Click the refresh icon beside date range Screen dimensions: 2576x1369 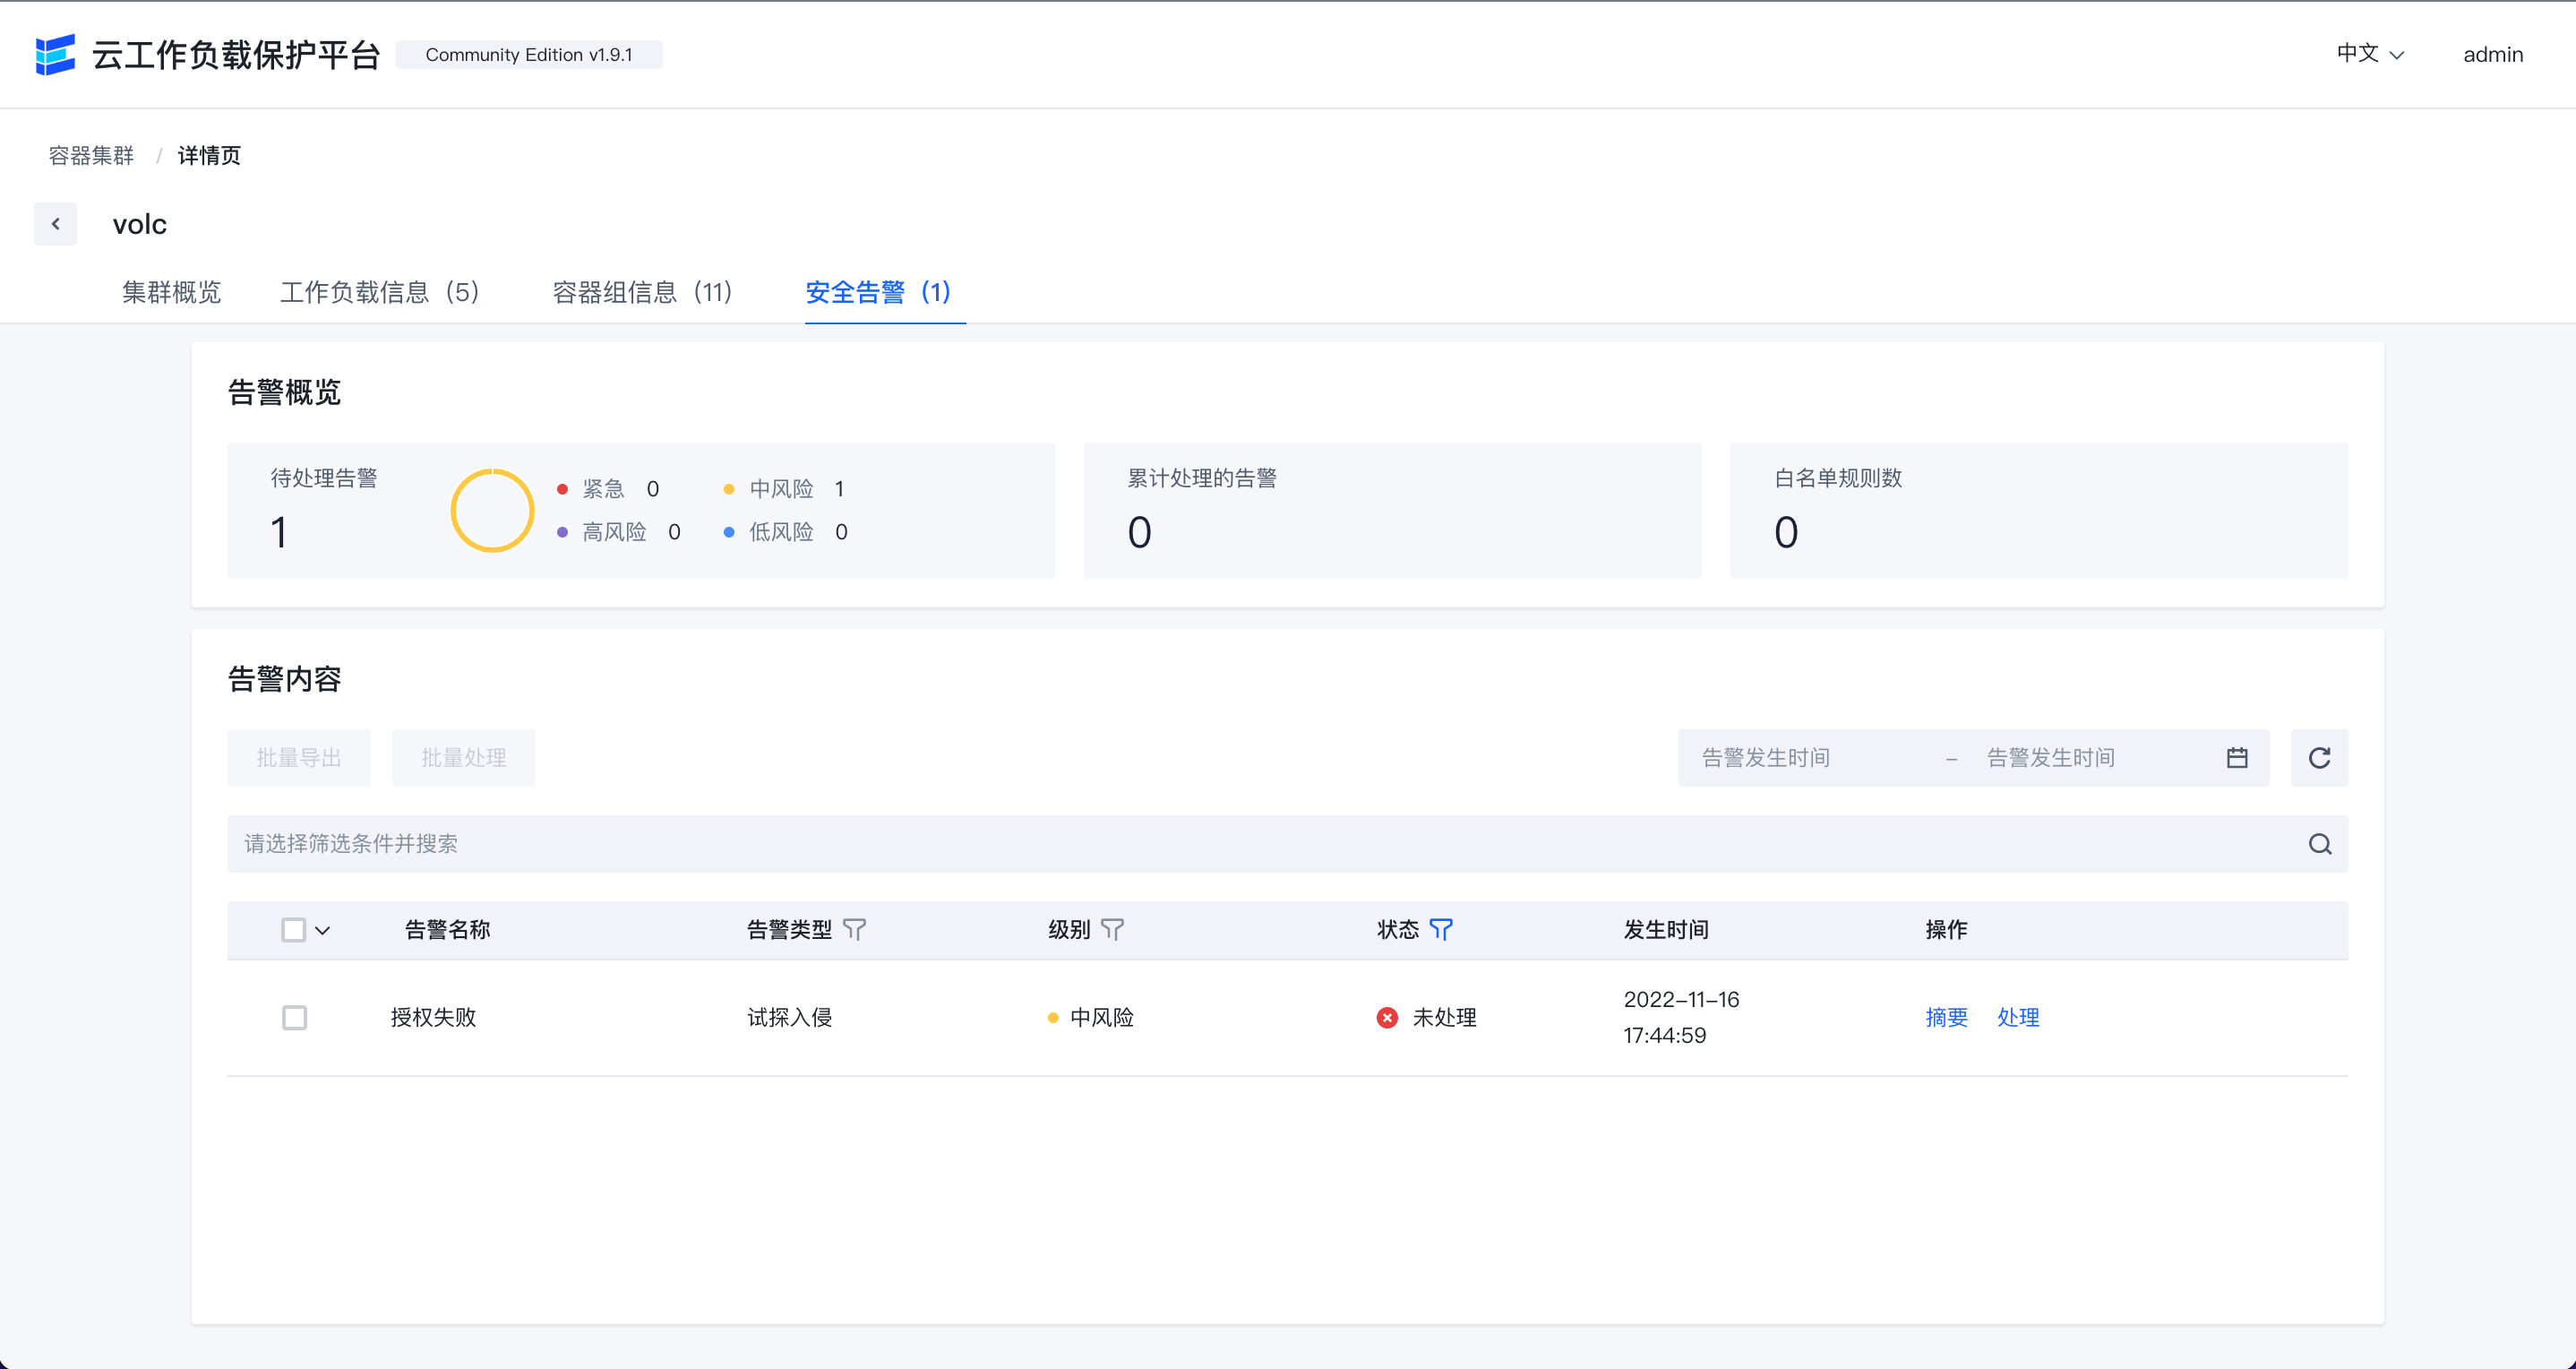point(2319,758)
